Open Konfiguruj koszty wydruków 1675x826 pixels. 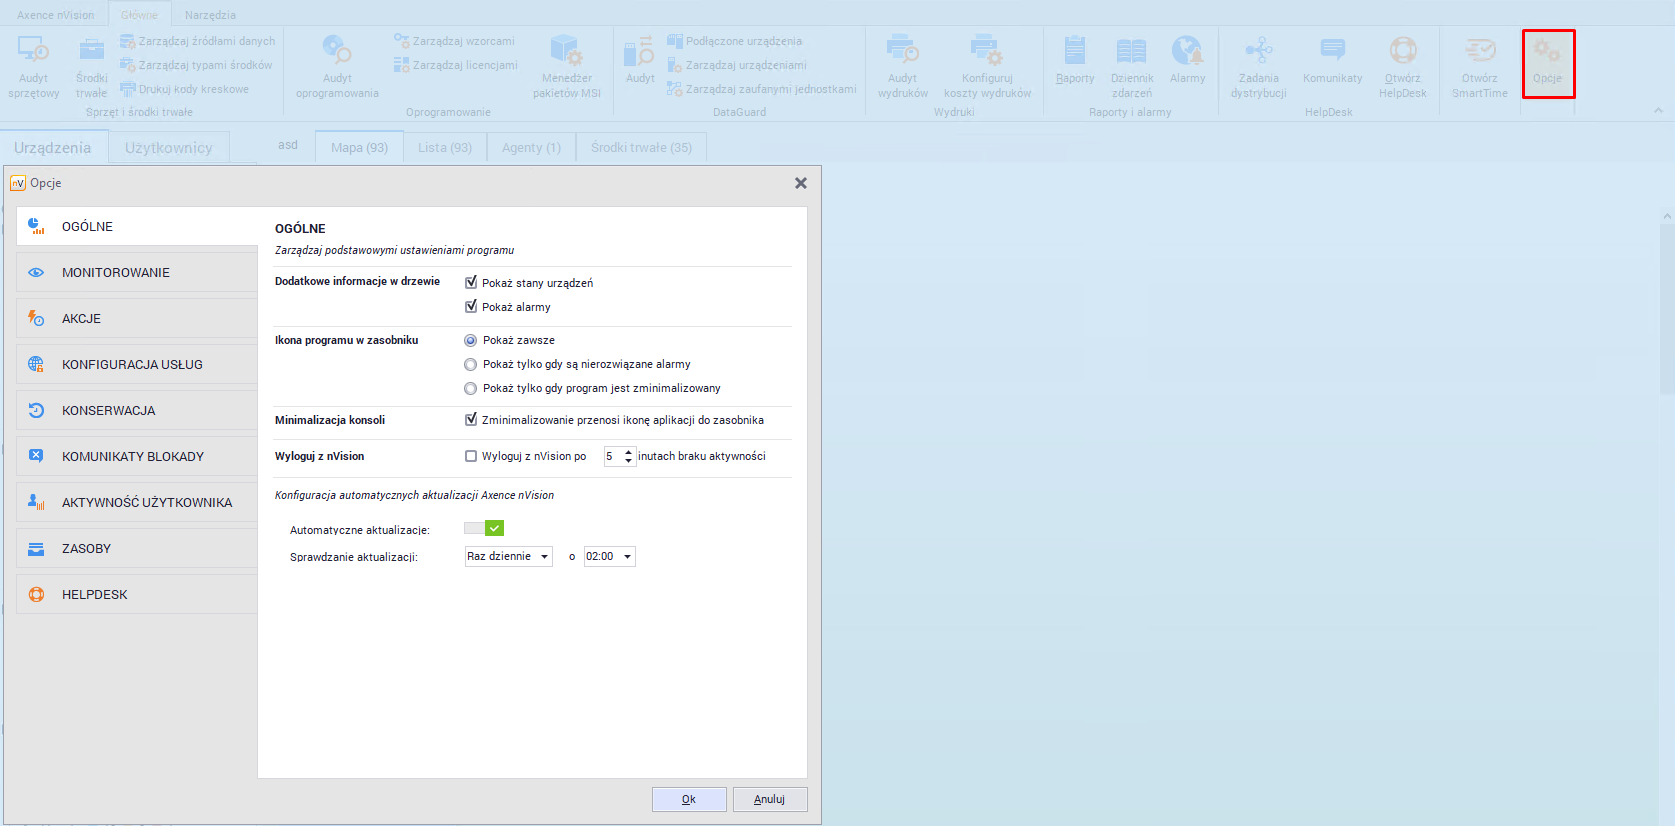[987, 67]
